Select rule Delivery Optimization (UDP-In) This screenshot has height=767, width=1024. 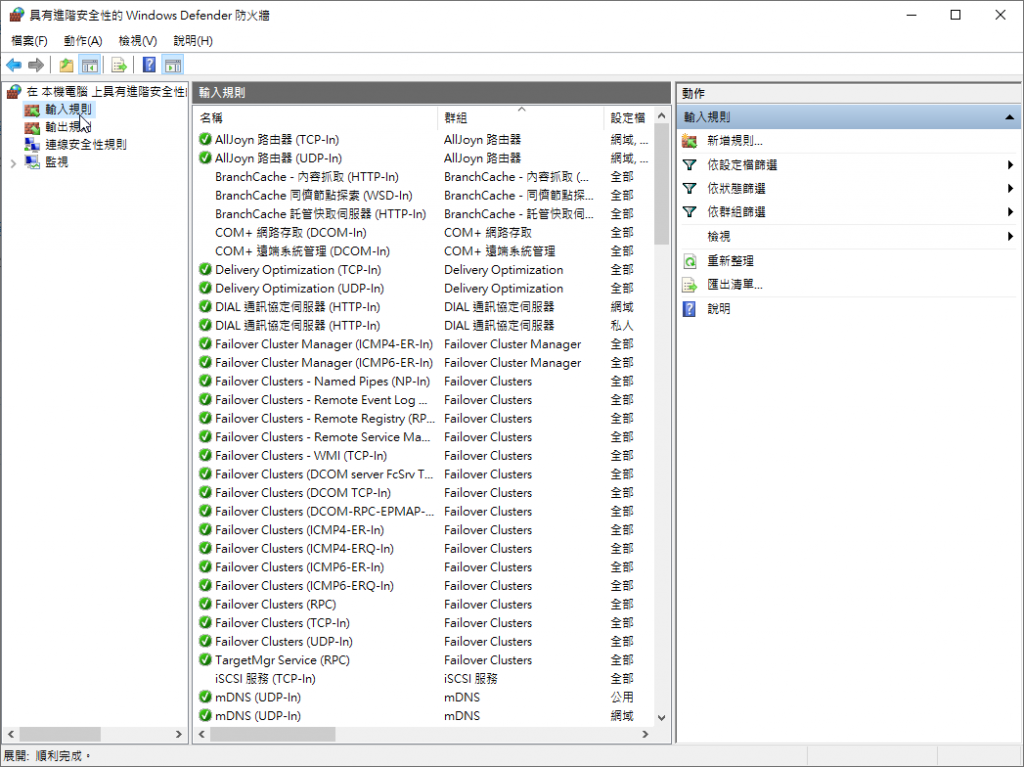[299, 288]
